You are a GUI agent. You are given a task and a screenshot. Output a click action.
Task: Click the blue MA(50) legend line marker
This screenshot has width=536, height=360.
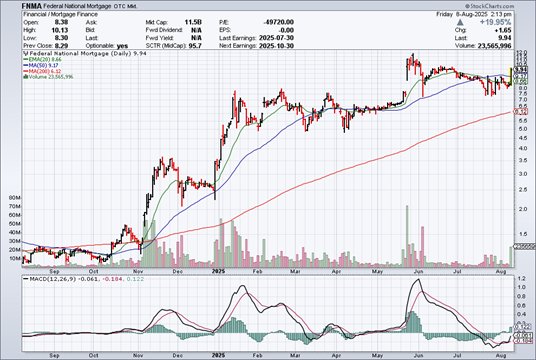point(26,65)
